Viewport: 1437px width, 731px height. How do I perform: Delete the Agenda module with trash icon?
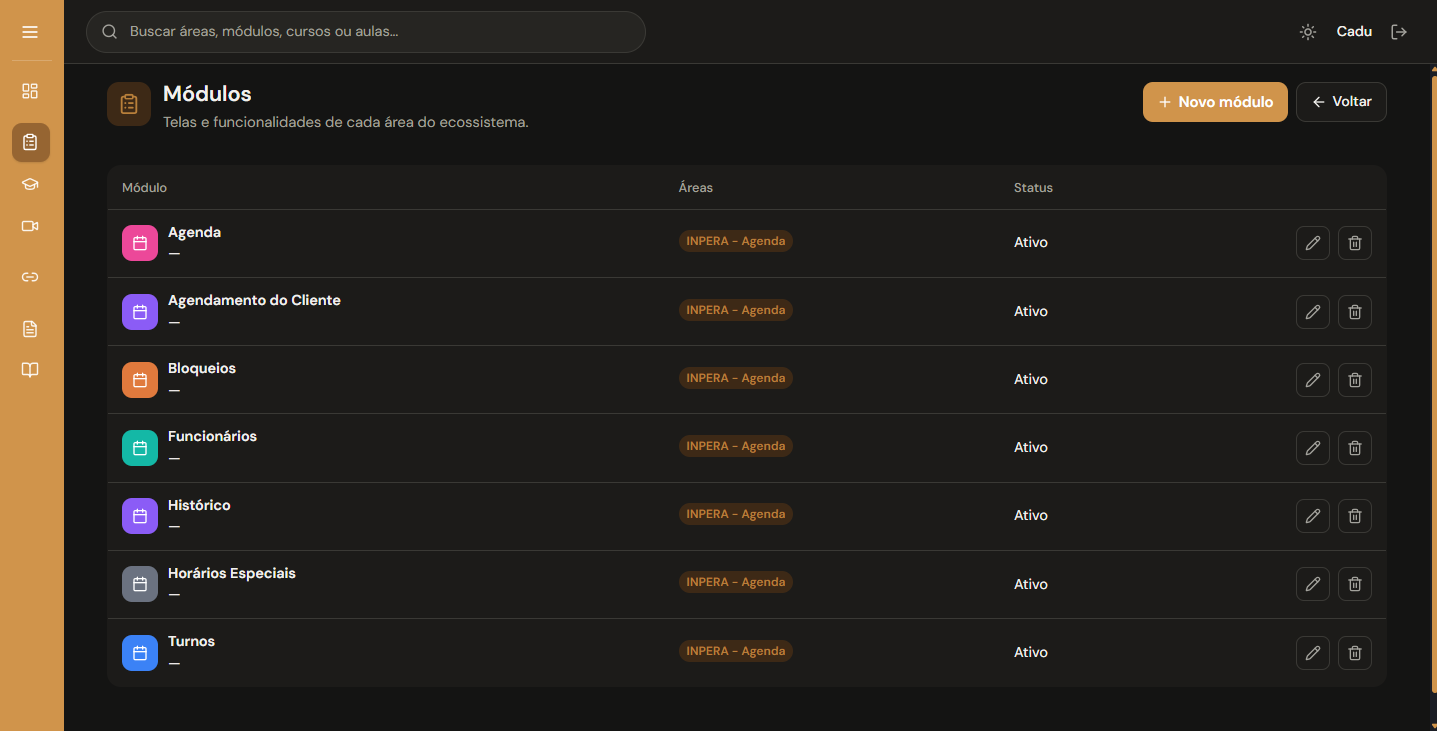point(1355,243)
